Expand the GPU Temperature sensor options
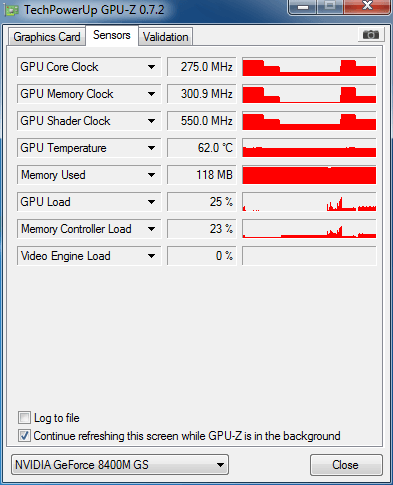Screen dimensions: 393x485 click(151, 148)
